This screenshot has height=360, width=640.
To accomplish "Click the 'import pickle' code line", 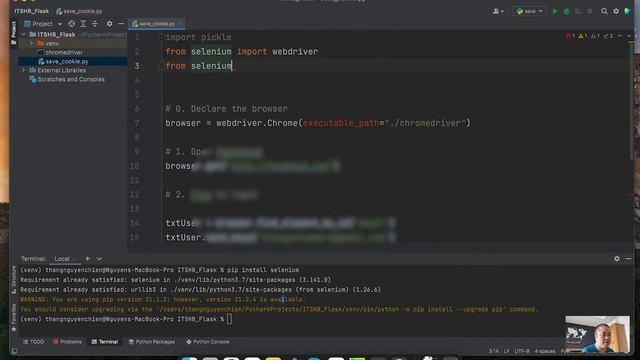I will pos(198,37).
